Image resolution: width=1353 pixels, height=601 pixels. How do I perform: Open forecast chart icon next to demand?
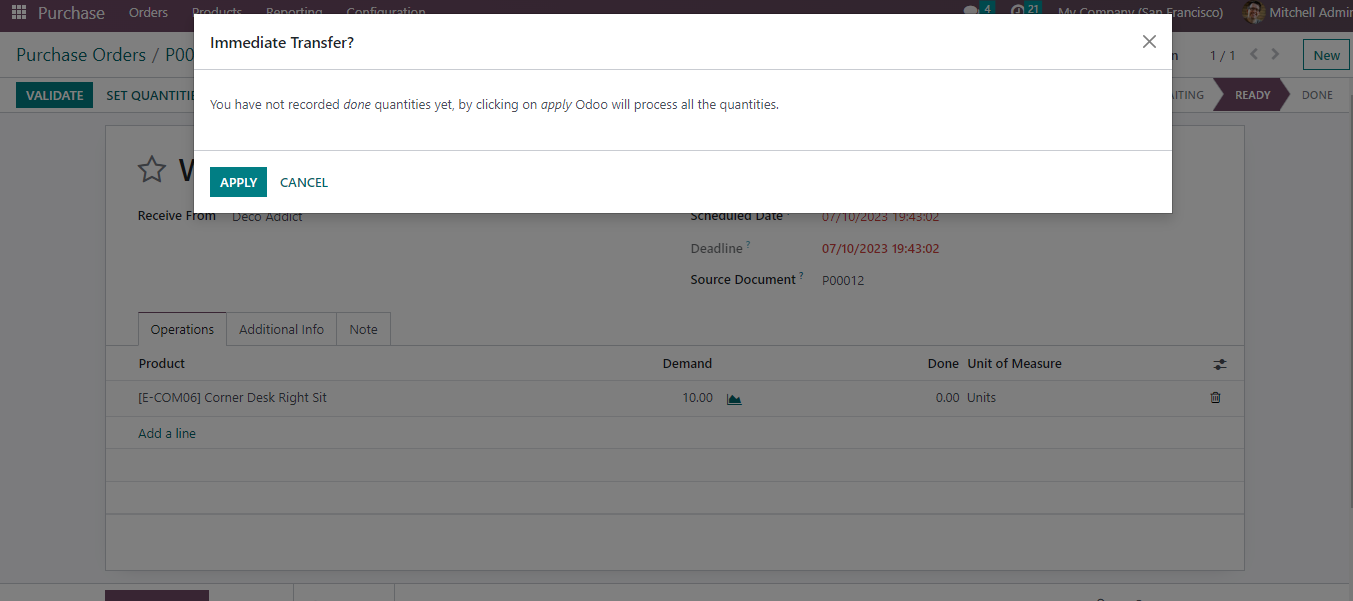(x=734, y=398)
